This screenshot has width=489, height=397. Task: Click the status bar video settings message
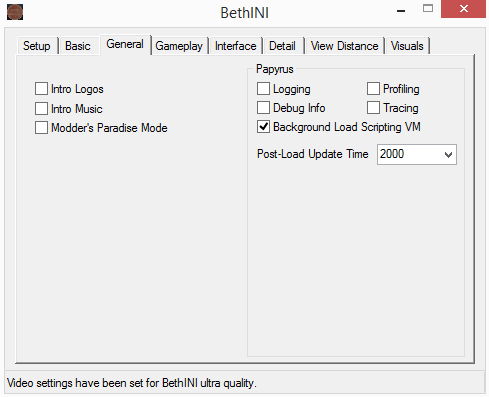click(132, 383)
